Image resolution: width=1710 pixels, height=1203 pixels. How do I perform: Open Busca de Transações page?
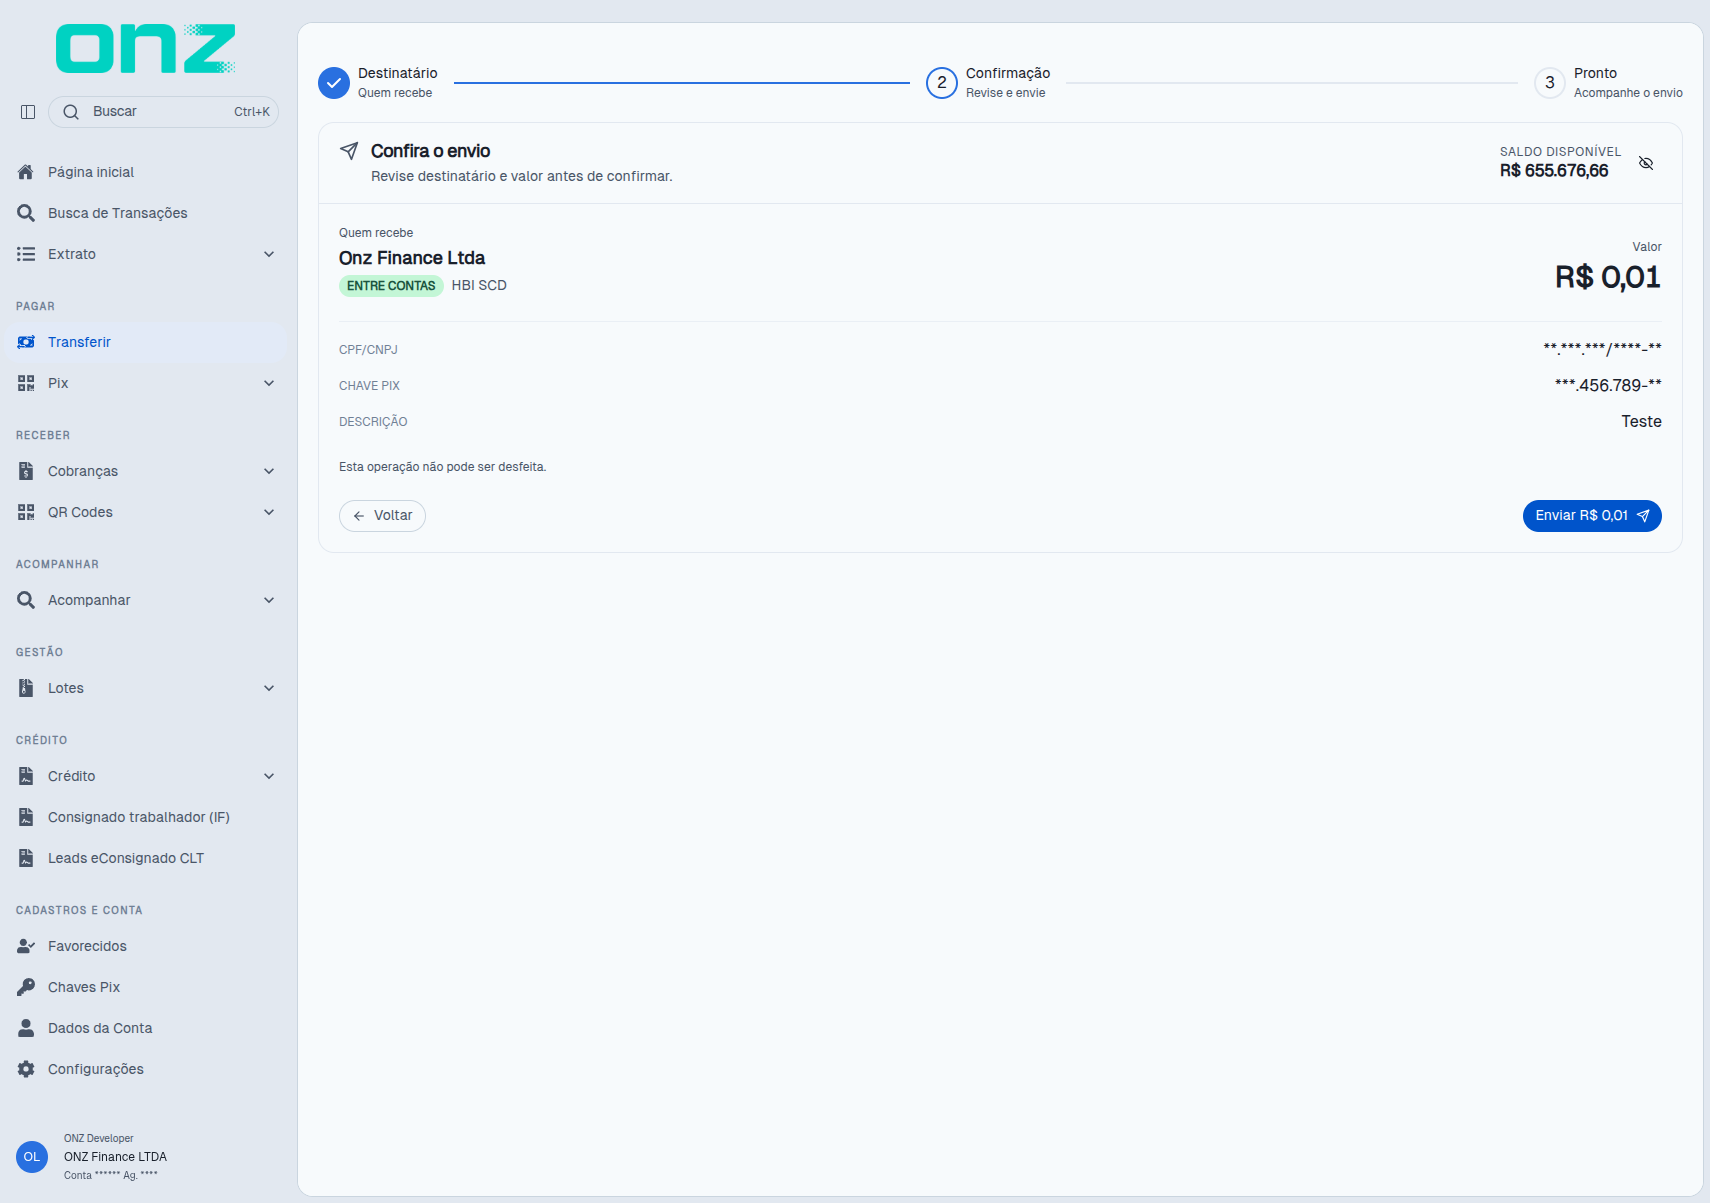point(146,213)
